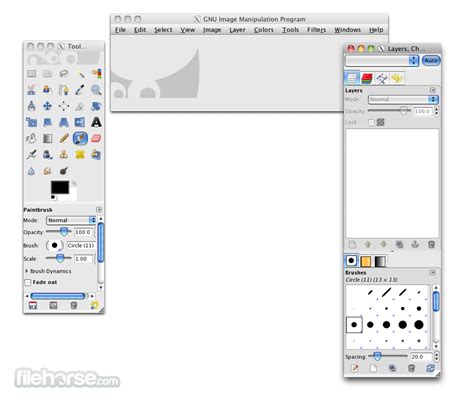The width and height of the screenshot is (474, 402).
Task: Select the Bucket Fill tool
Action: (31, 138)
